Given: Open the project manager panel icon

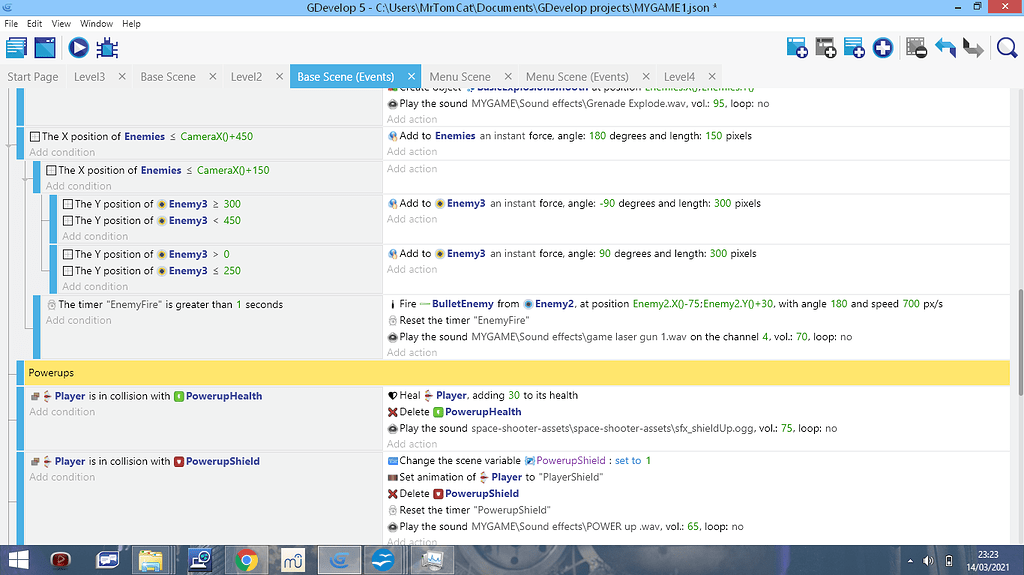Looking at the screenshot, I should coord(16,47).
